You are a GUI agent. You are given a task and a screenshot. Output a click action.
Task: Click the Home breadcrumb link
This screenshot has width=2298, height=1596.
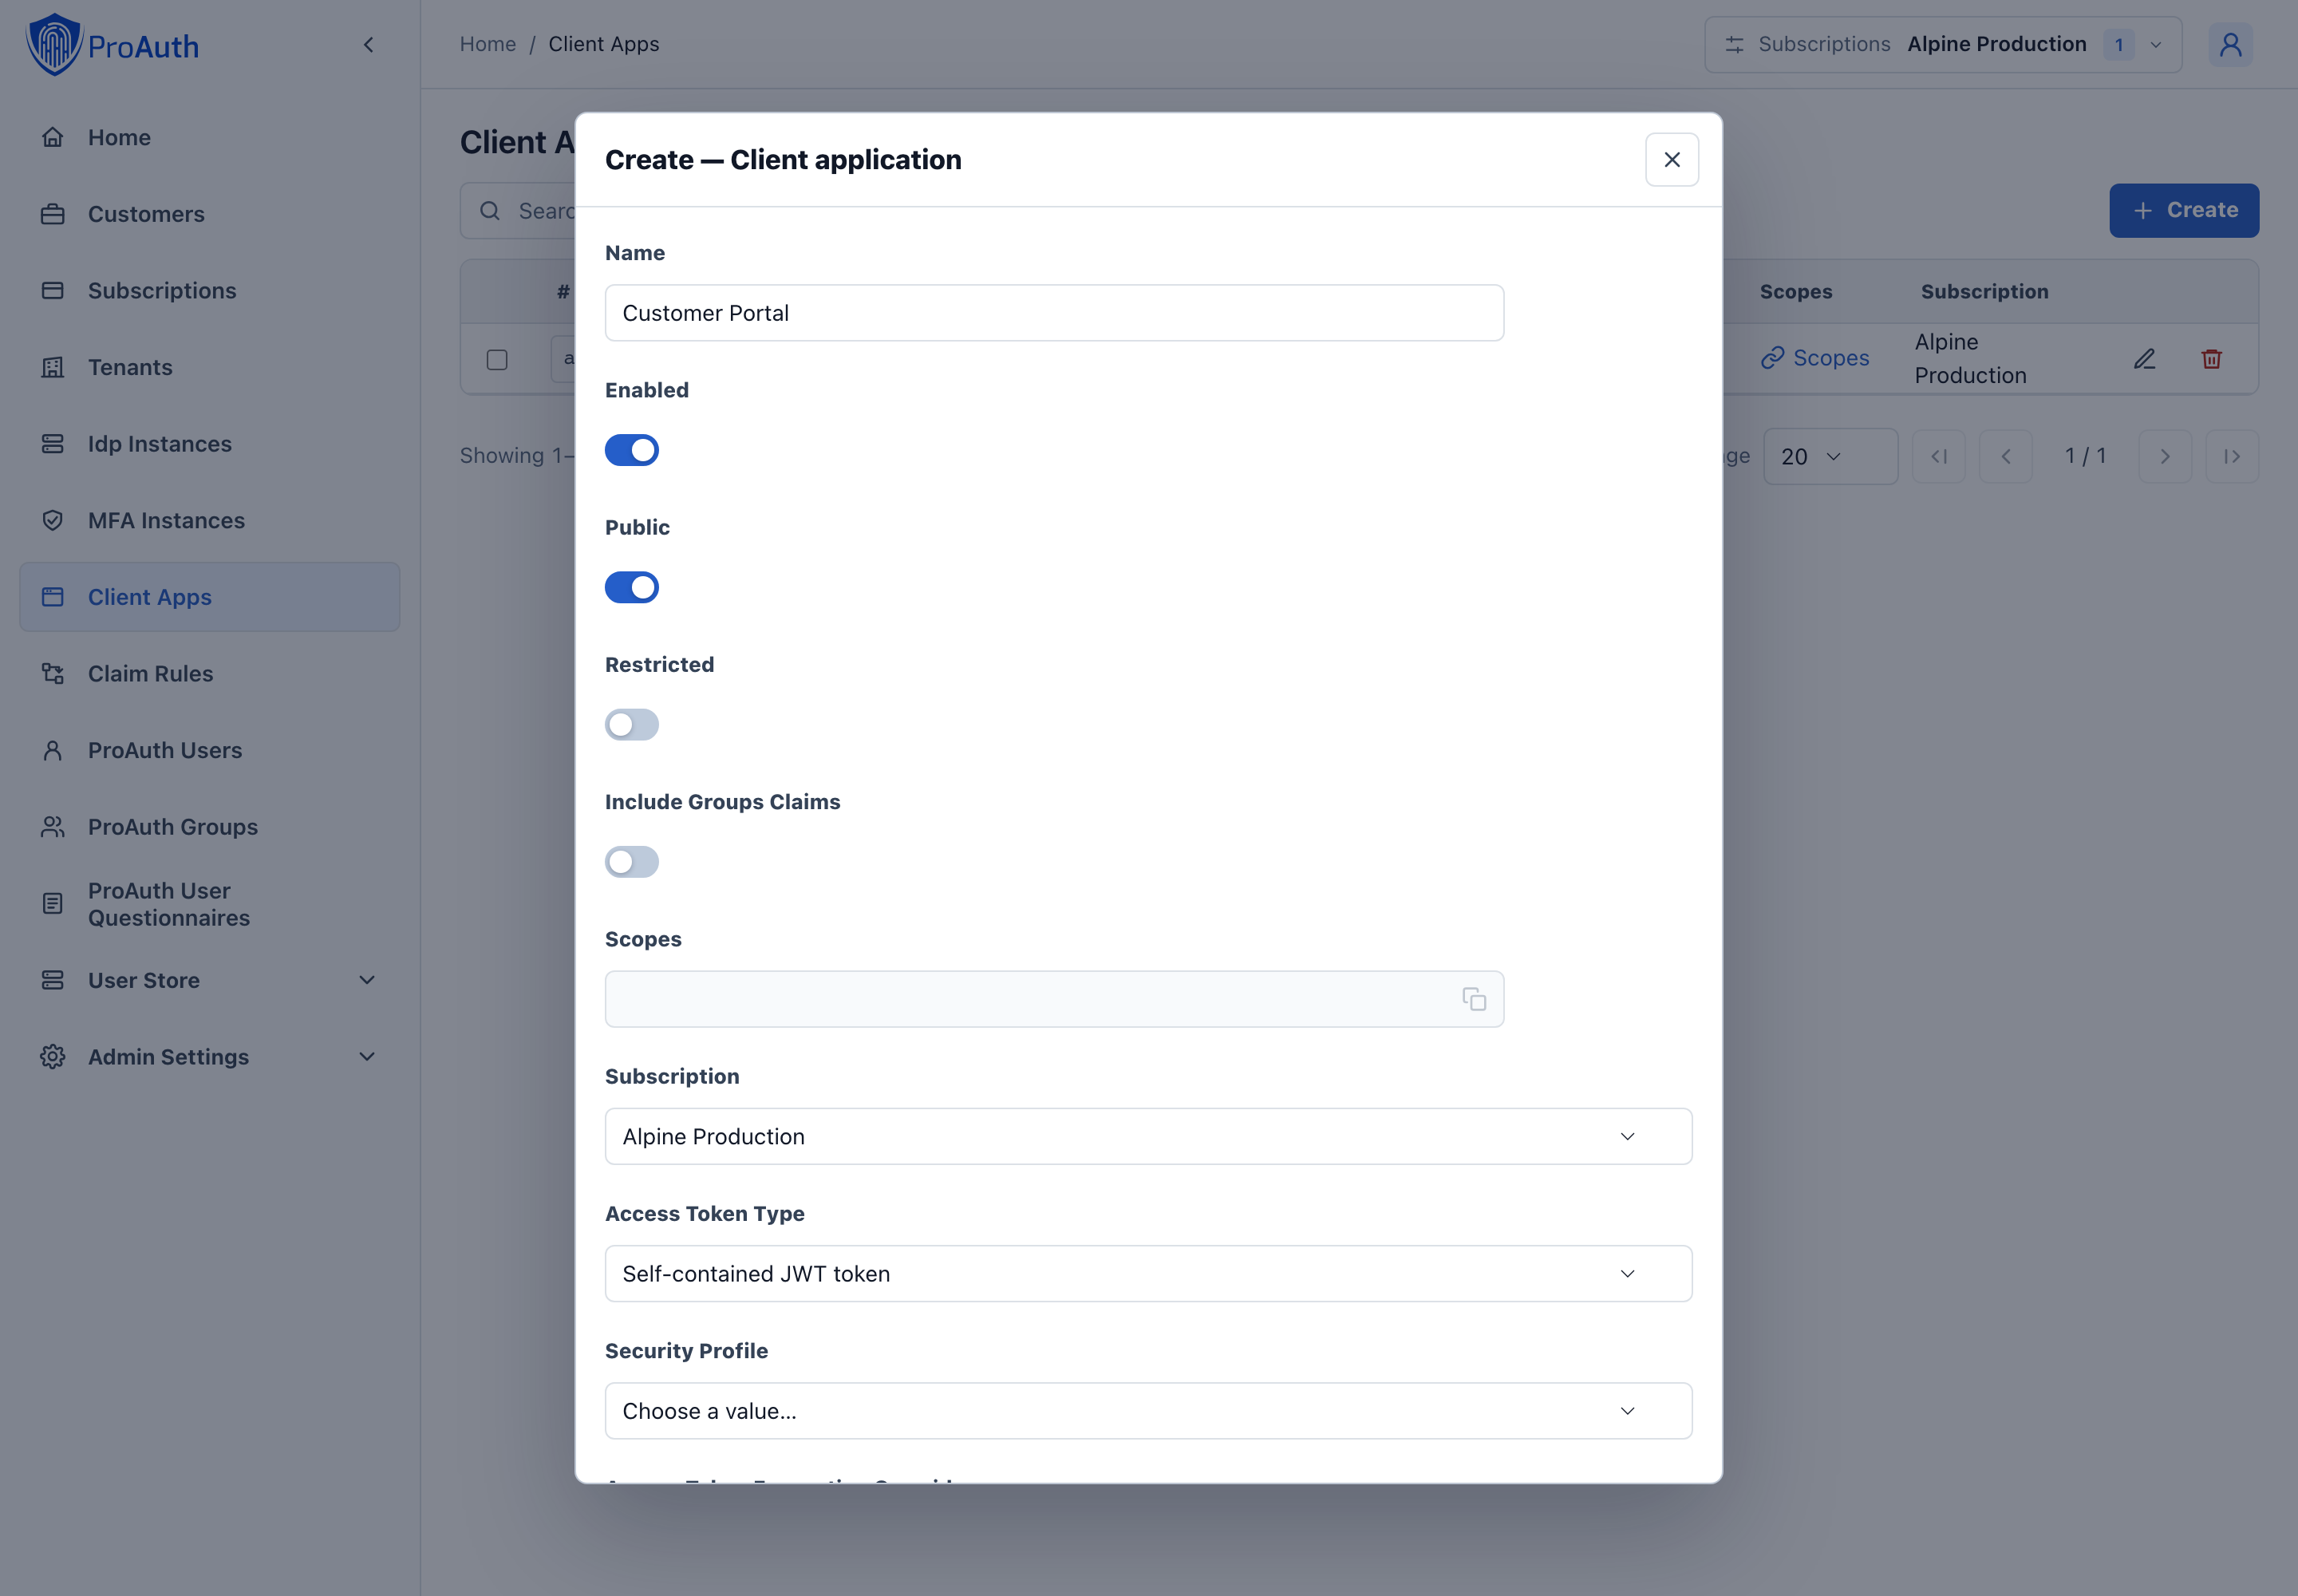coord(488,44)
